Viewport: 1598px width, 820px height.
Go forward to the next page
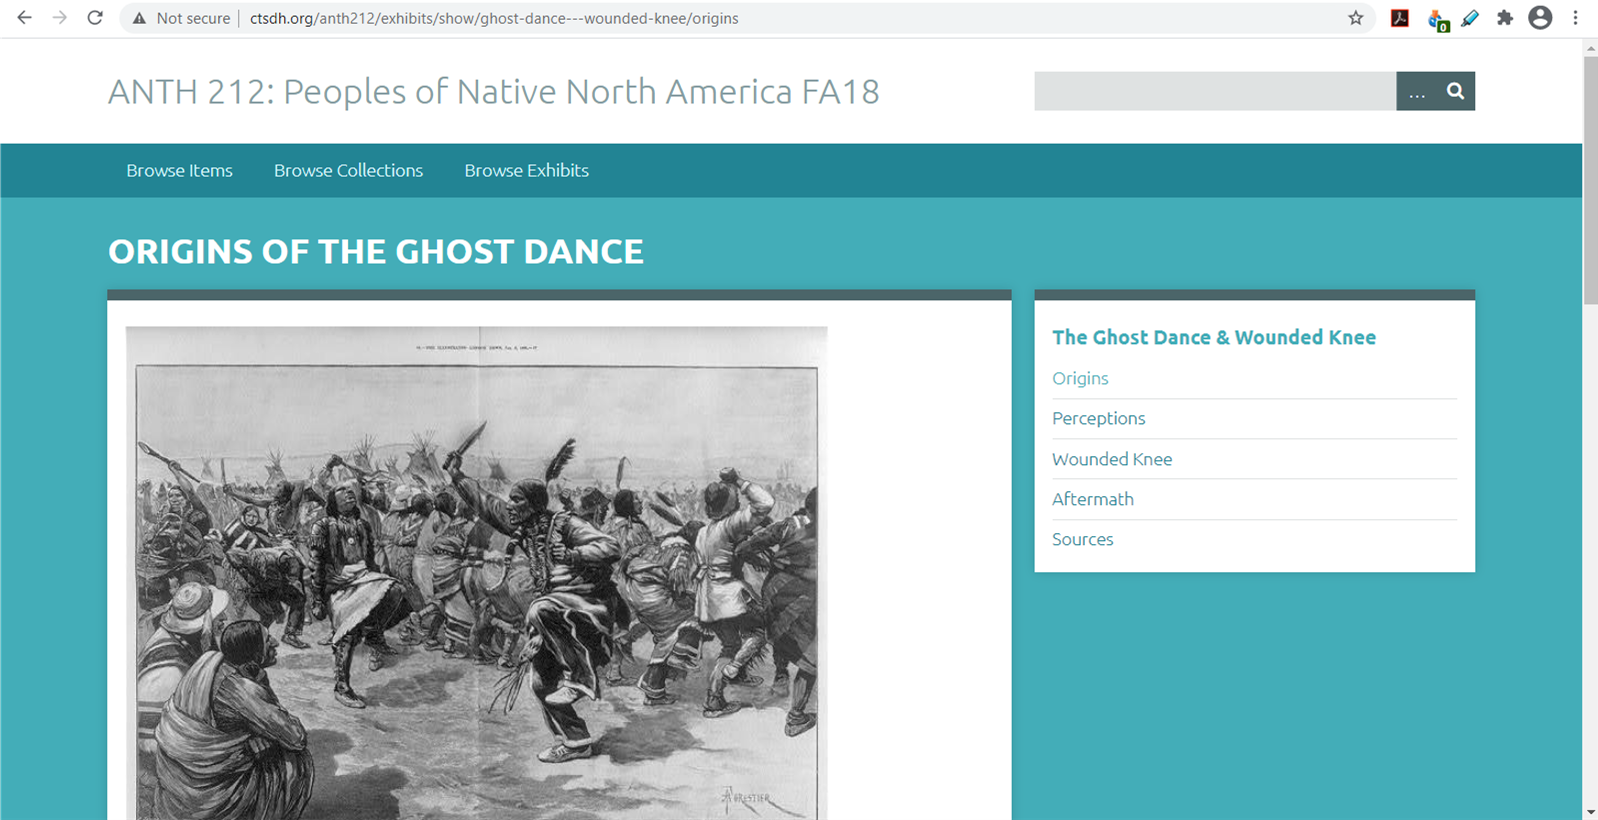(59, 18)
